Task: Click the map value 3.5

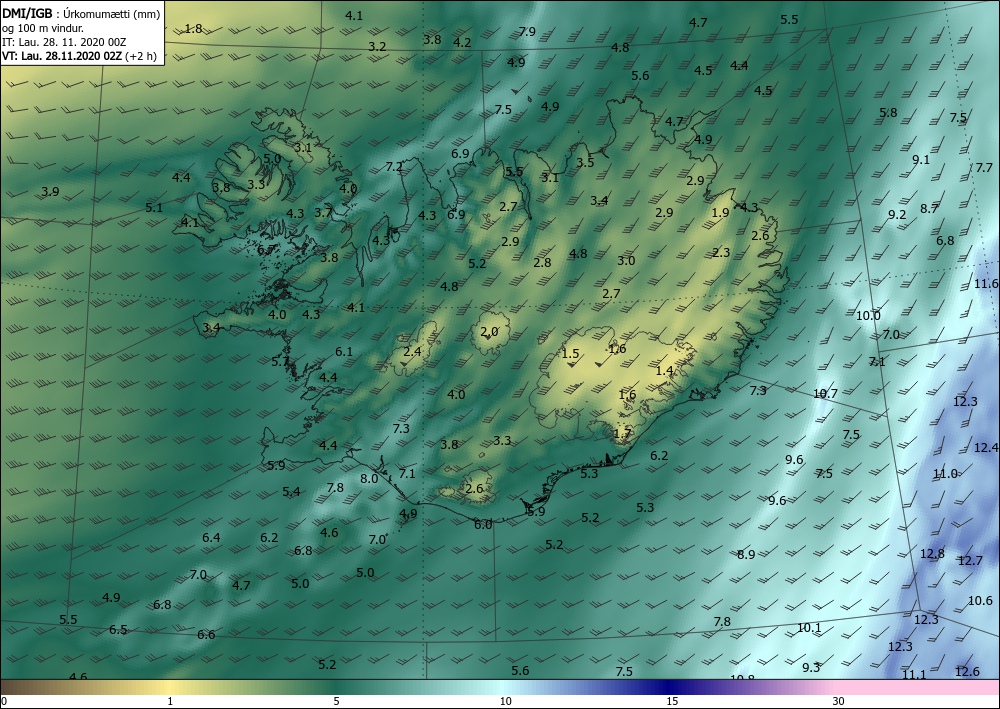Action: click(585, 163)
